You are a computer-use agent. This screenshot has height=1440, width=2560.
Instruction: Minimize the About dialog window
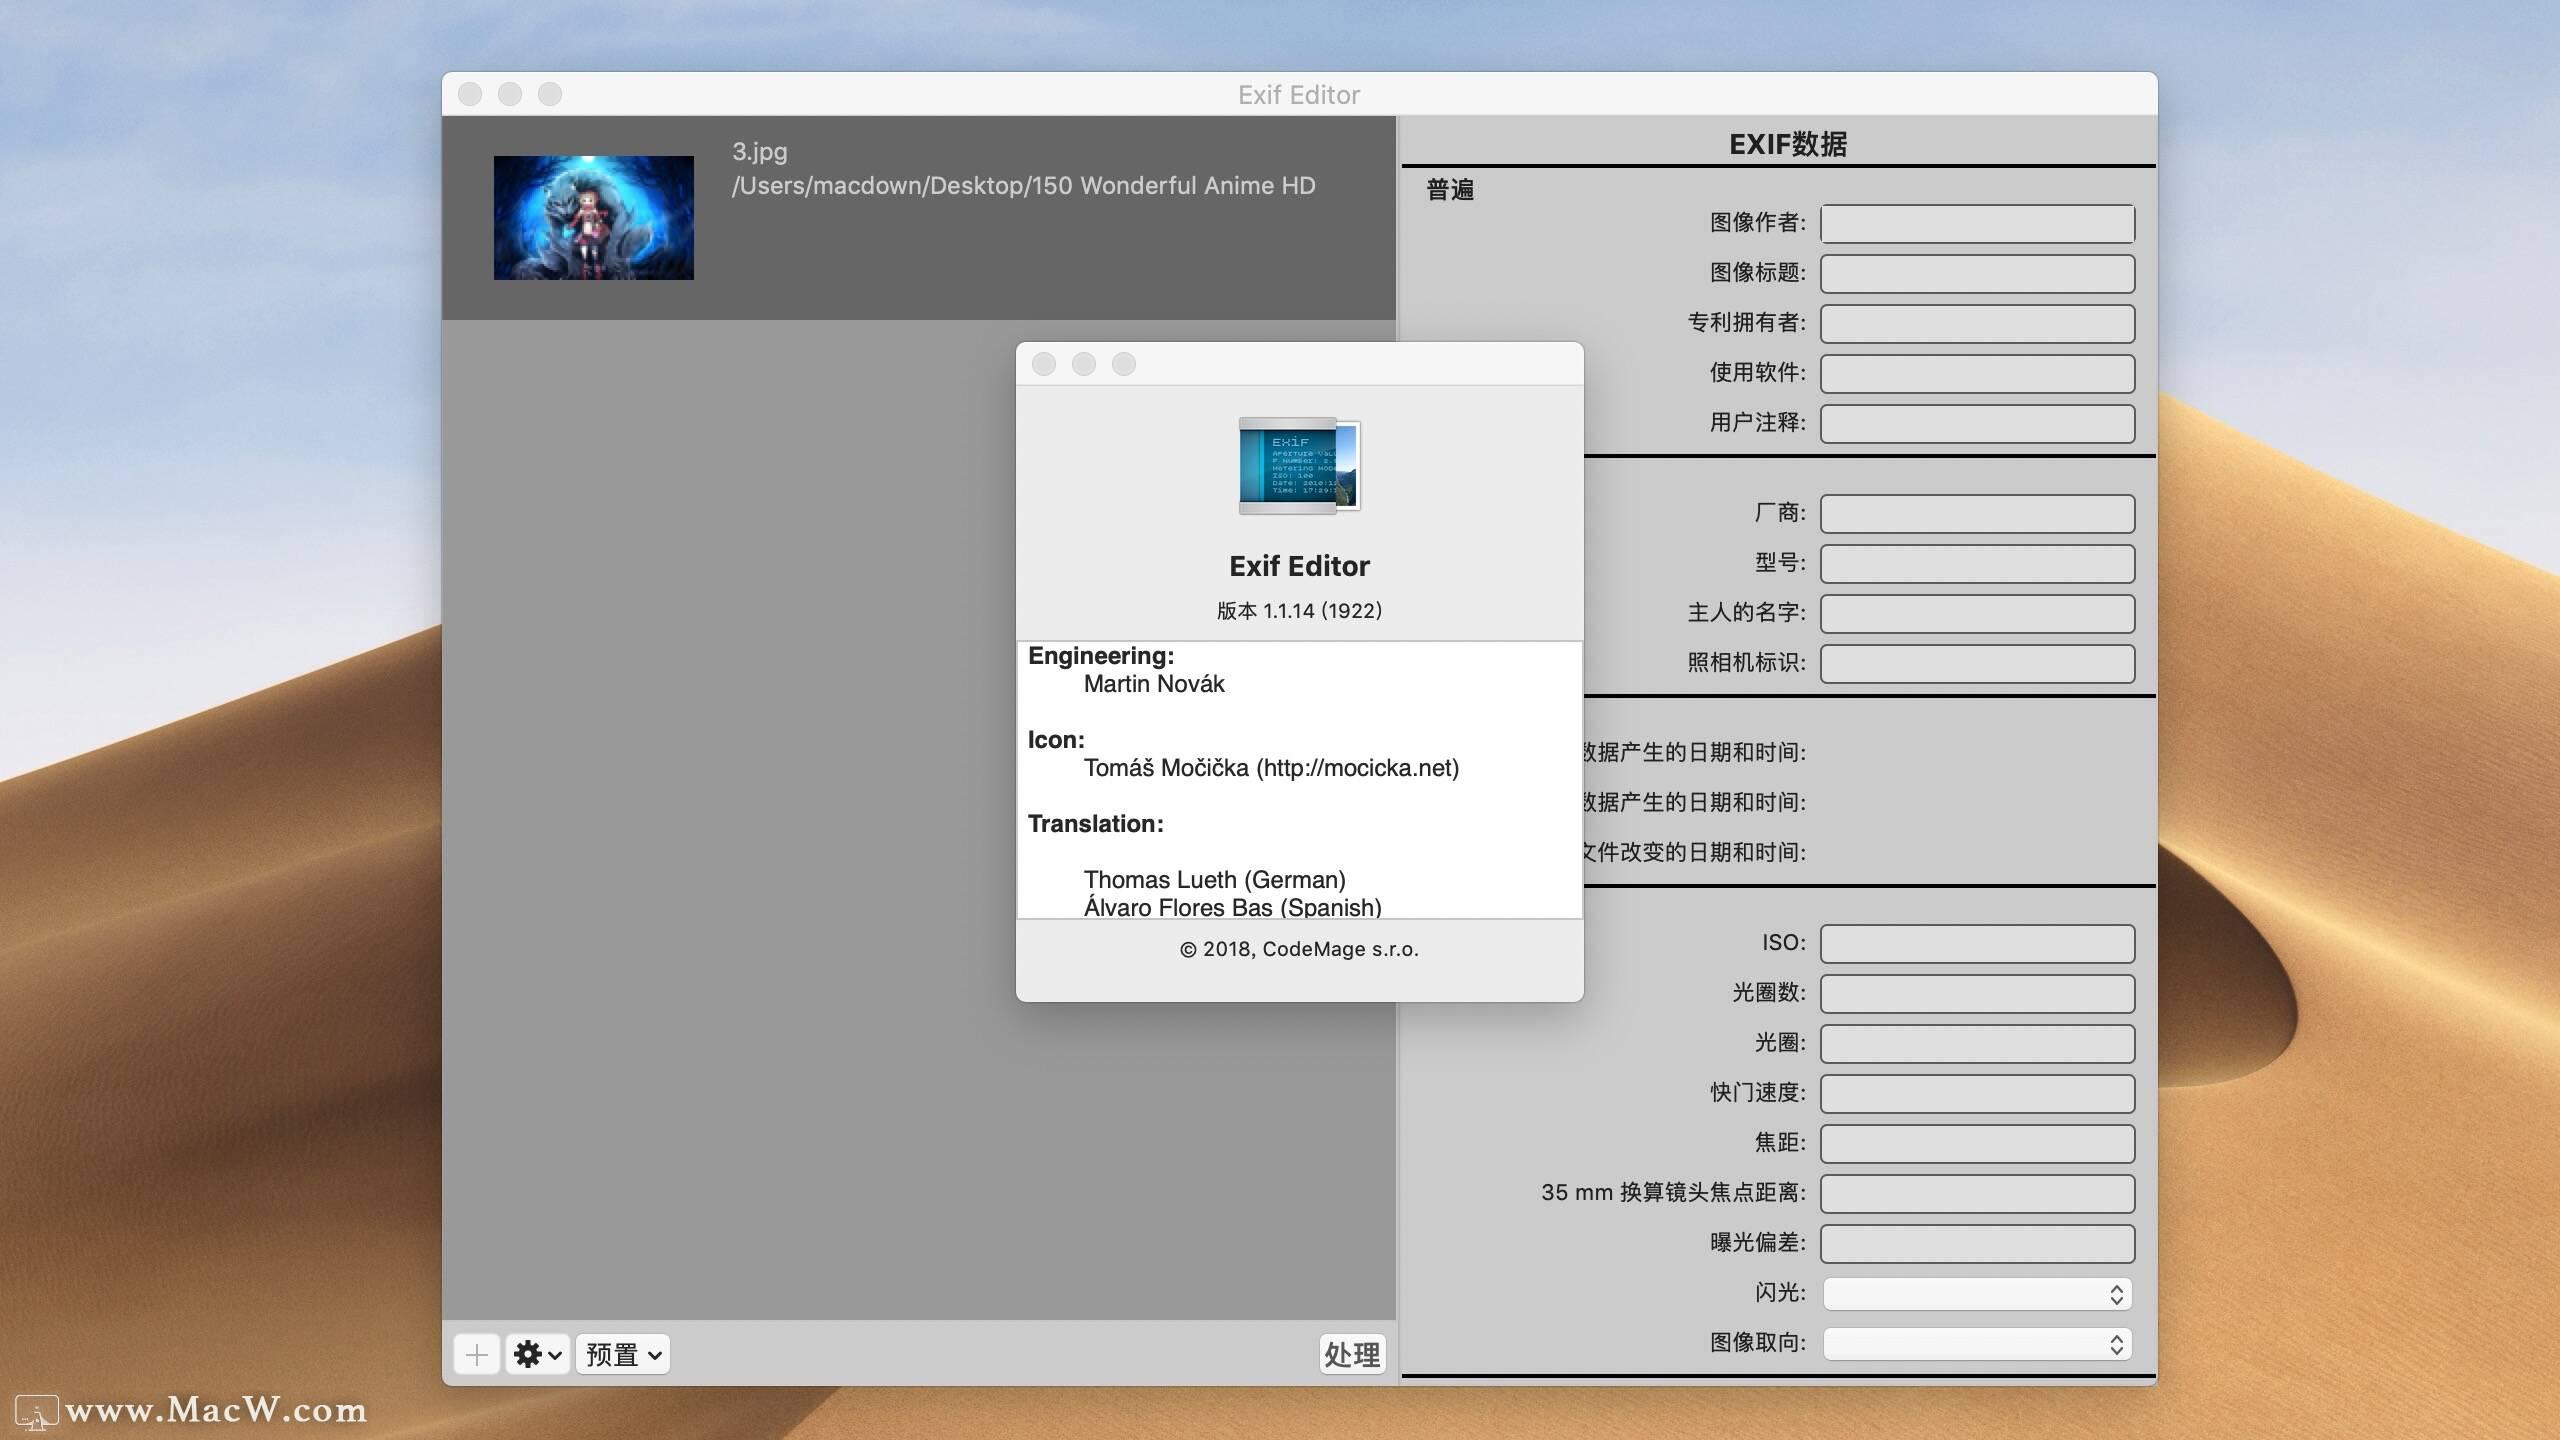[x=1084, y=364]
